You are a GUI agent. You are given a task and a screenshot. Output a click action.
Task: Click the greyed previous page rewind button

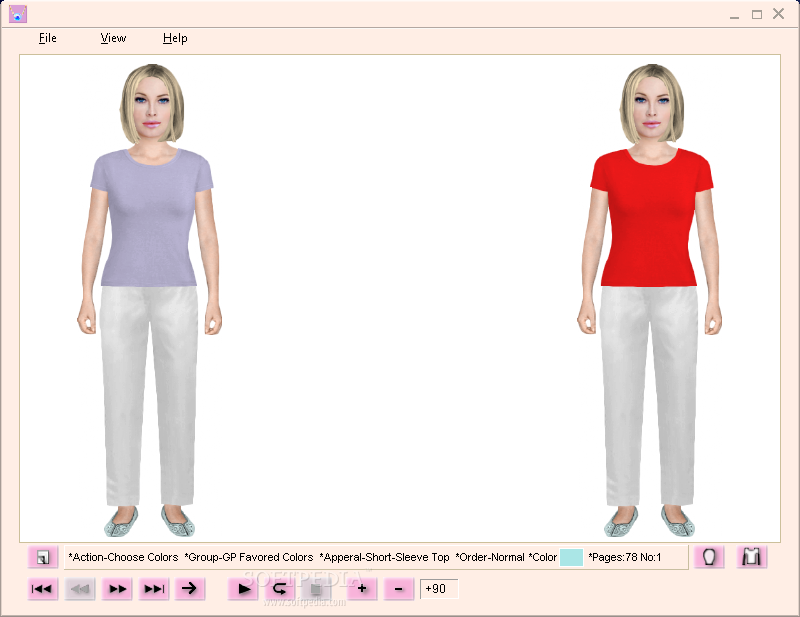80,589
